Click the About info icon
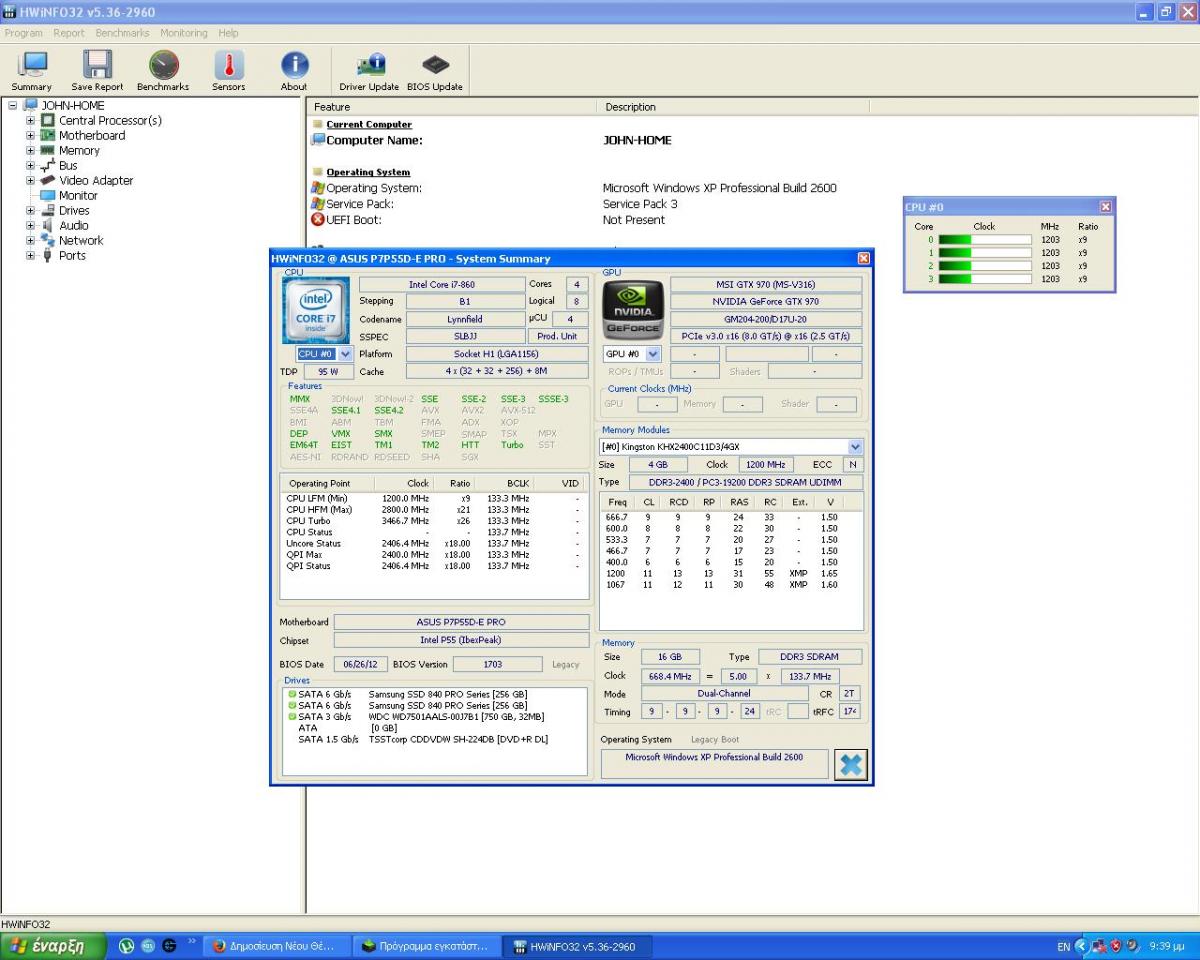Viewport: 1200px width, 960px height. [x=294, y=64]
